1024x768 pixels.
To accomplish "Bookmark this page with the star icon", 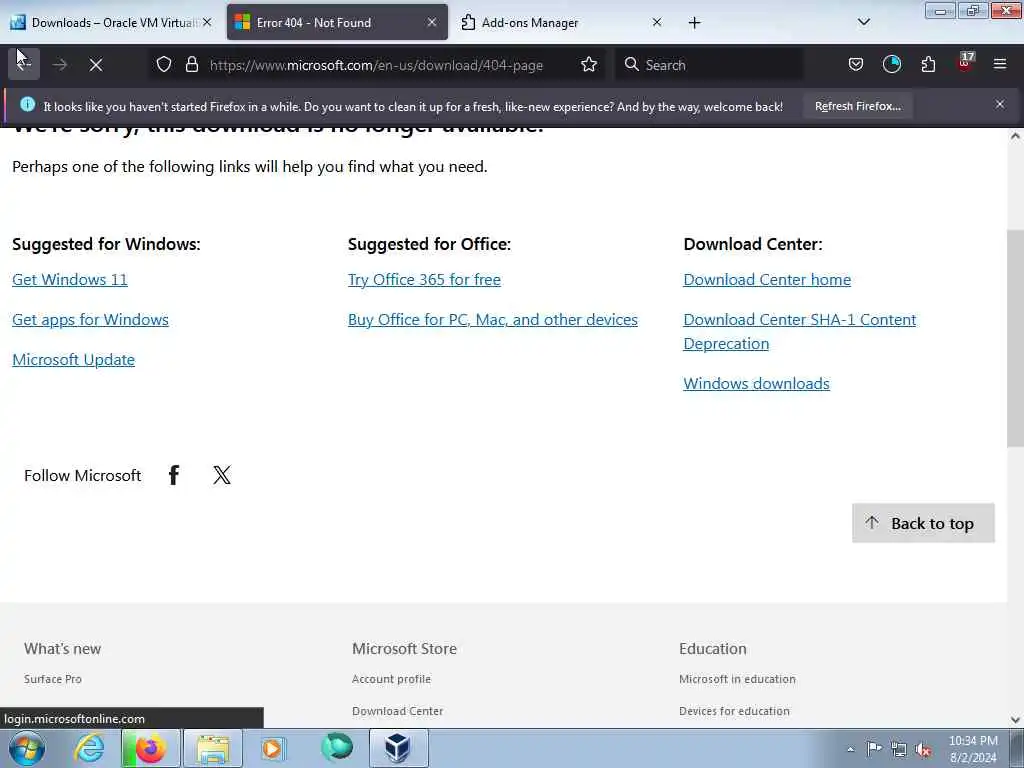I will click(589, 65).
